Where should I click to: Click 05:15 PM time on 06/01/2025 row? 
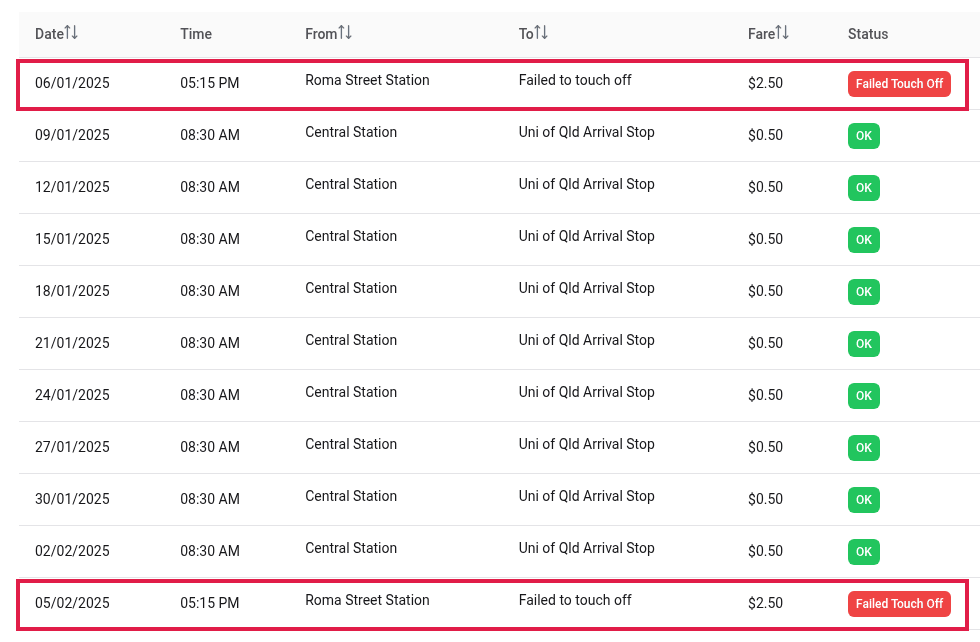[209, 83]
